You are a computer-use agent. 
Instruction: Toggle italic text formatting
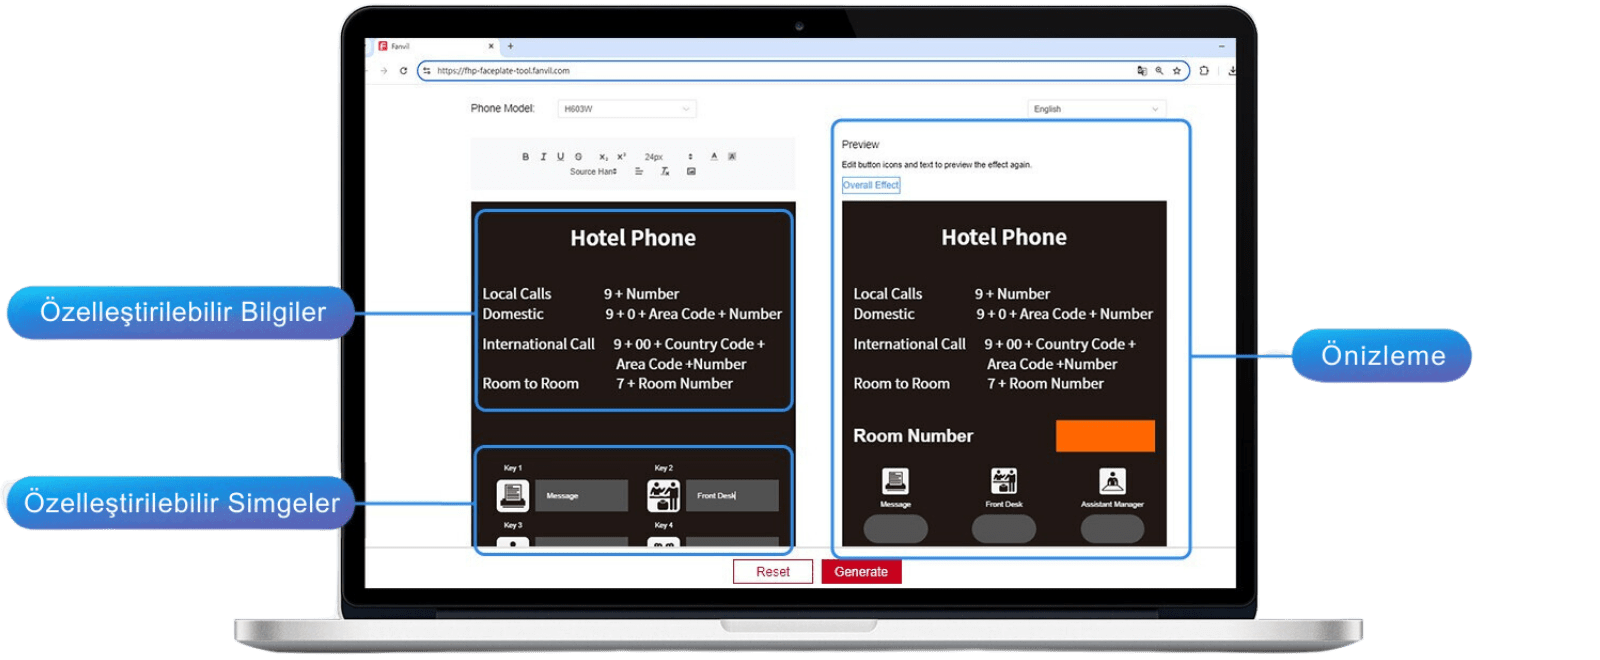pyautogui.click(x=543, y=157)
